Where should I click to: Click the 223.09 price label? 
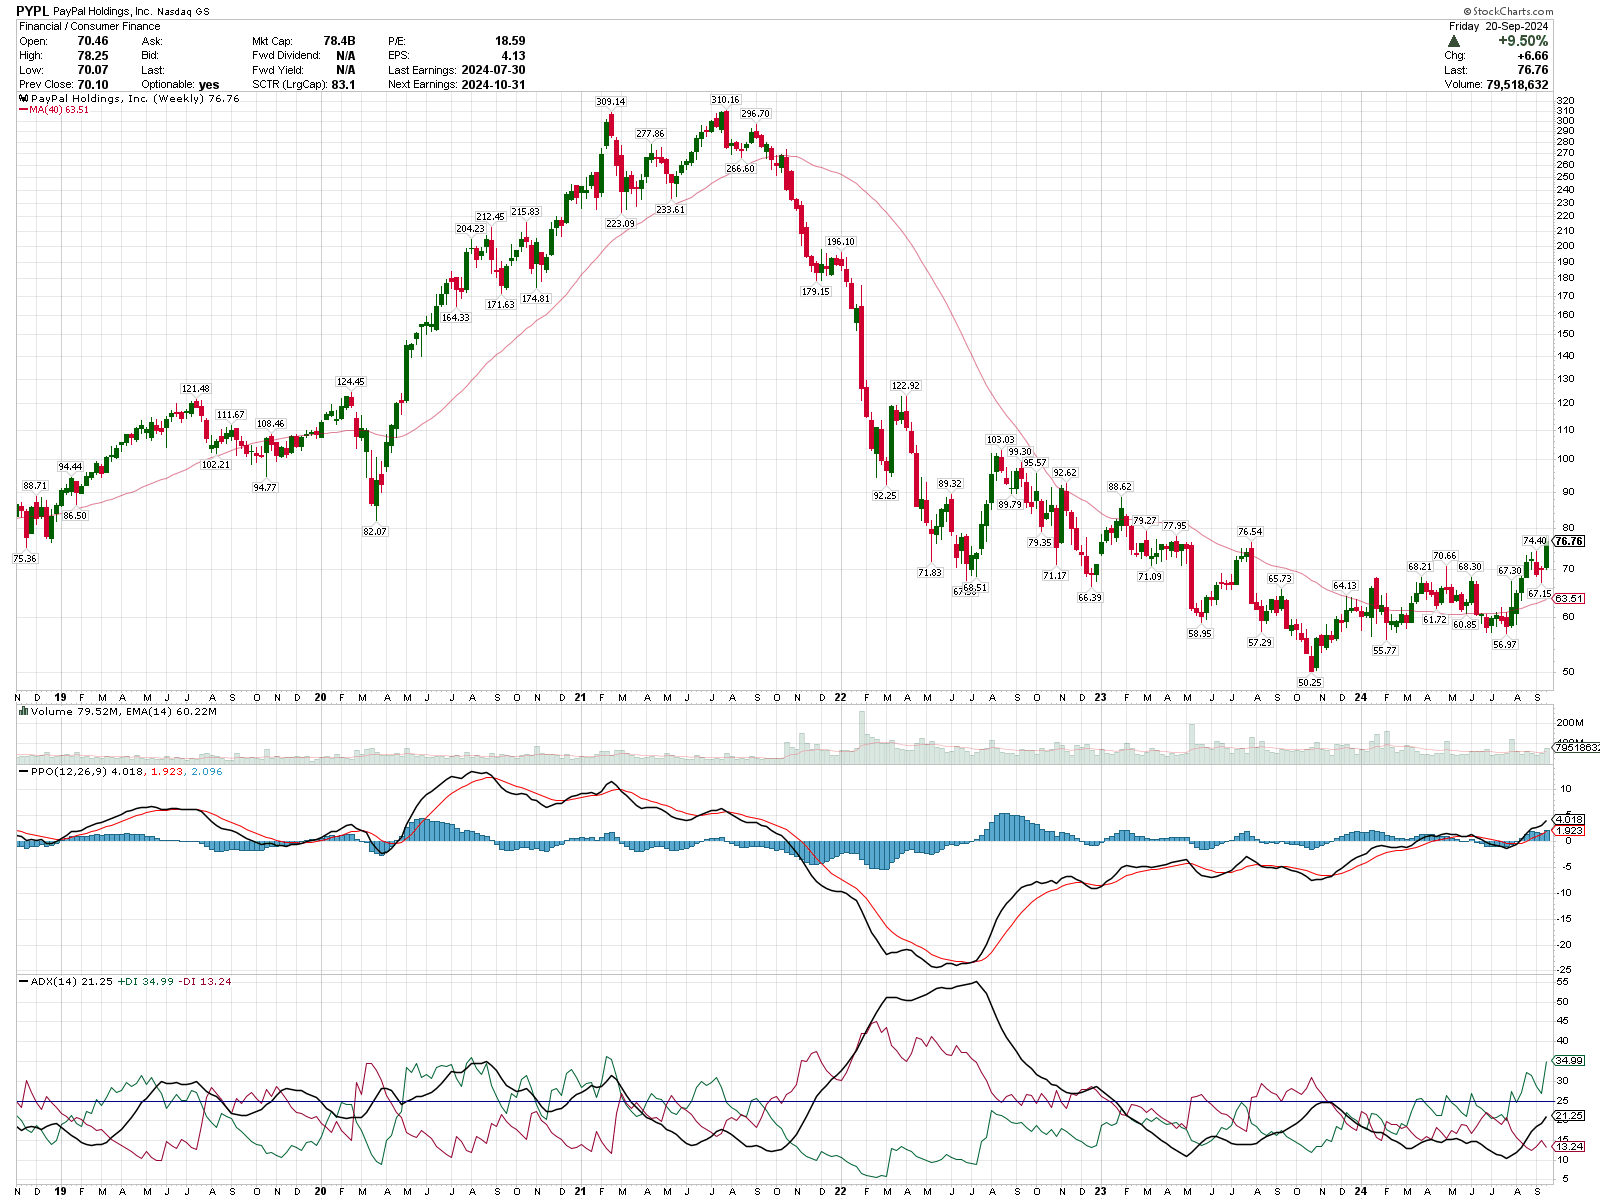pyautogui.click(x=620, y=224)
